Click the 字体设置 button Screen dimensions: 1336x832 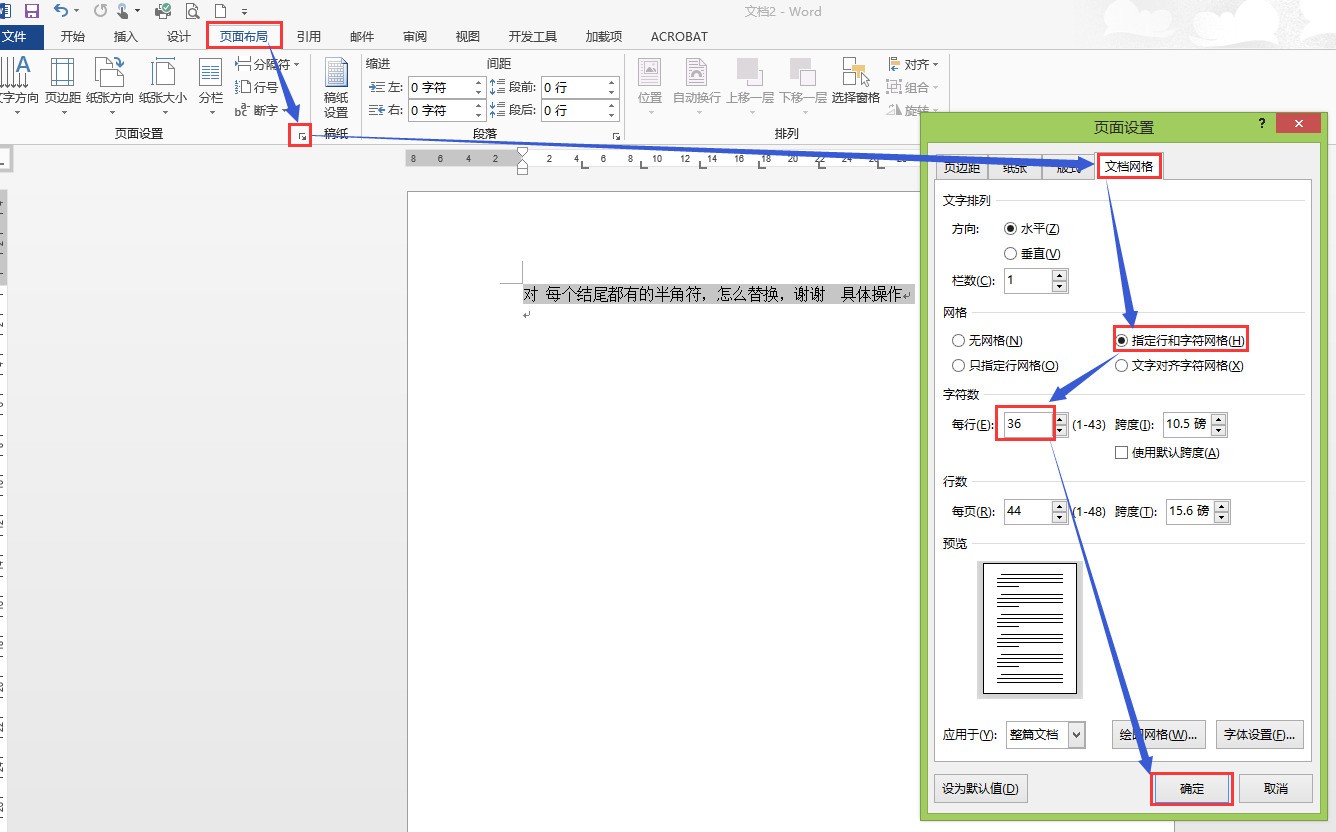click(x=1259, y=735)
